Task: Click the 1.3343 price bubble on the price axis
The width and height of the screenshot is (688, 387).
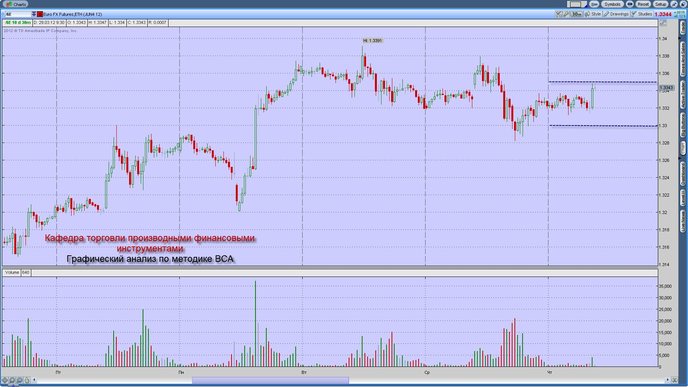Action: click(x=666, y=88)
